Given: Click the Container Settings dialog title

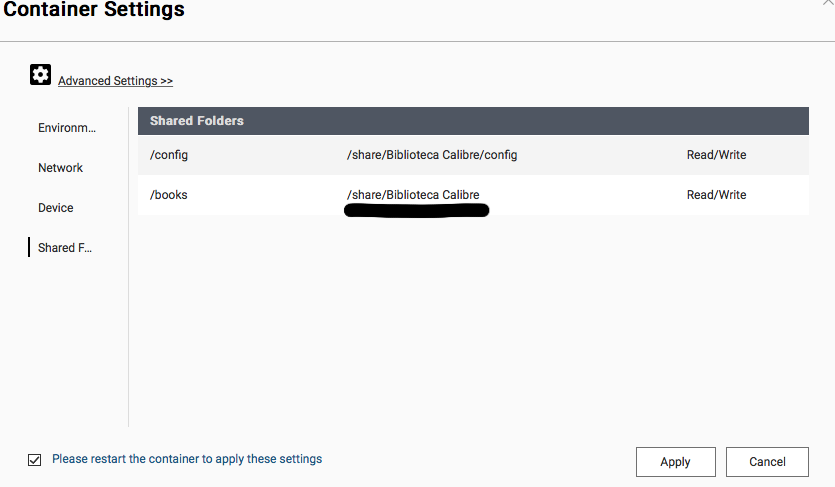Looking at the screenshot, I should pos(94,11).
